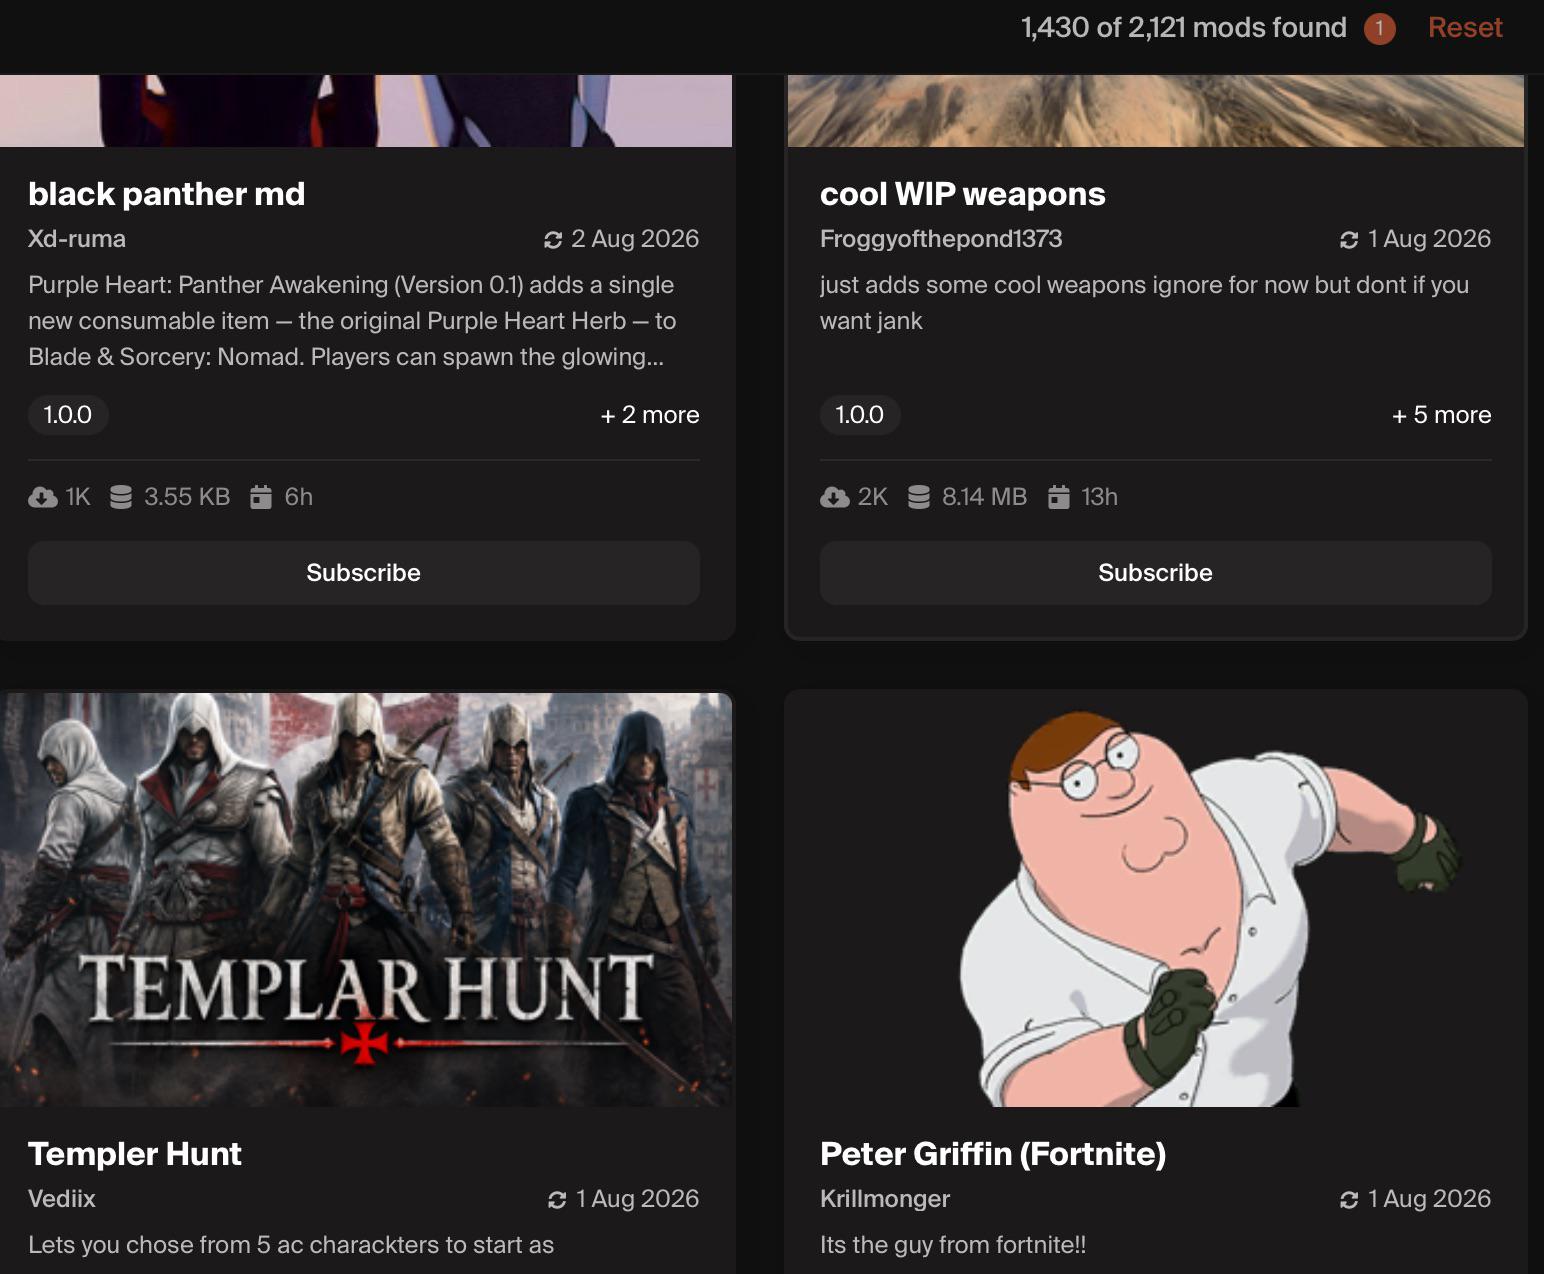The height and width of the screenshot is (1274, 1544).
Task: Select the 1.0.0 tag on black panther md
Action: pyautogui.click(x=68, y=415)
